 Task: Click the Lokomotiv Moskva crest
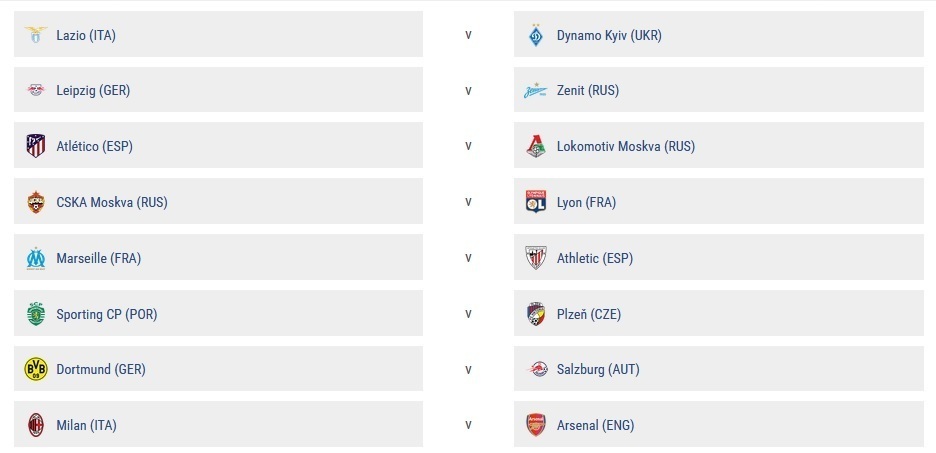click(x=535, y=146)
